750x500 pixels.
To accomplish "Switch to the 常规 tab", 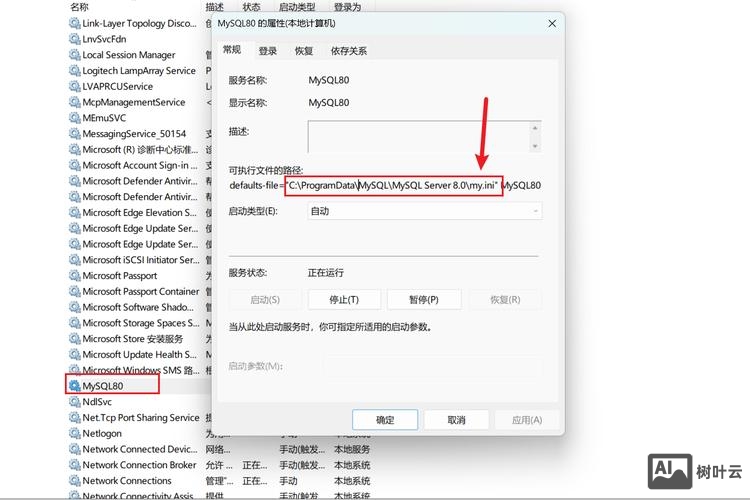I will [232, 50].
